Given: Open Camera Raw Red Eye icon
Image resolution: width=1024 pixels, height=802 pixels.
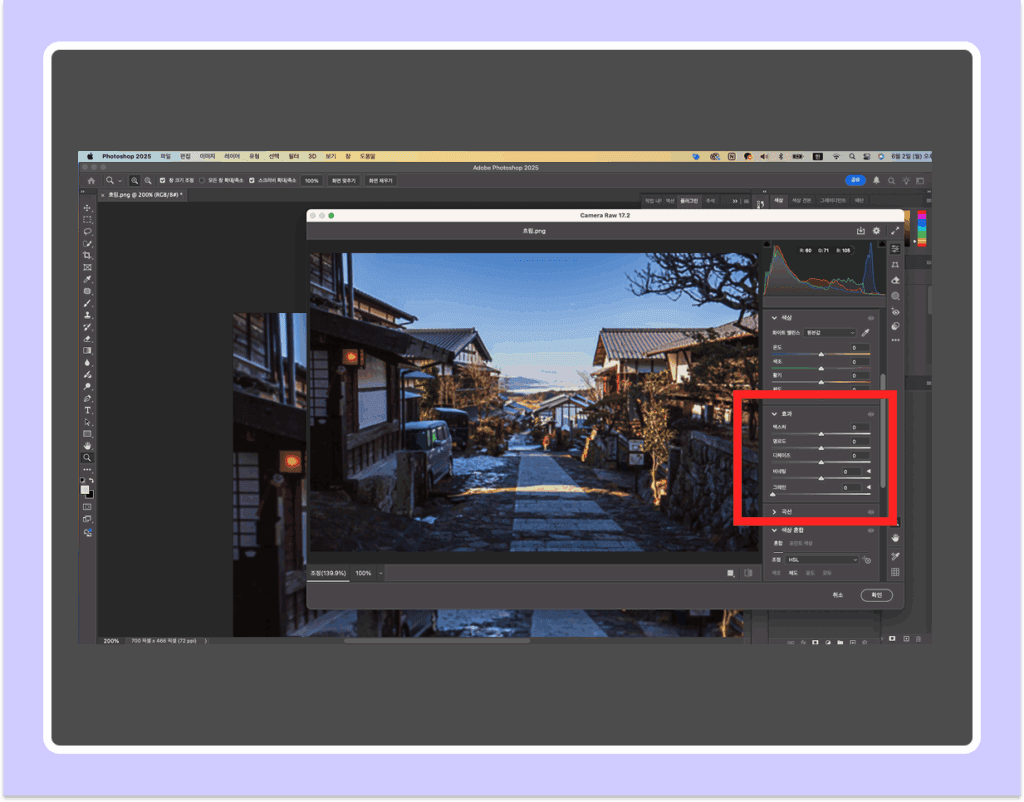Looking at the screenshot, I should [895, 312].
